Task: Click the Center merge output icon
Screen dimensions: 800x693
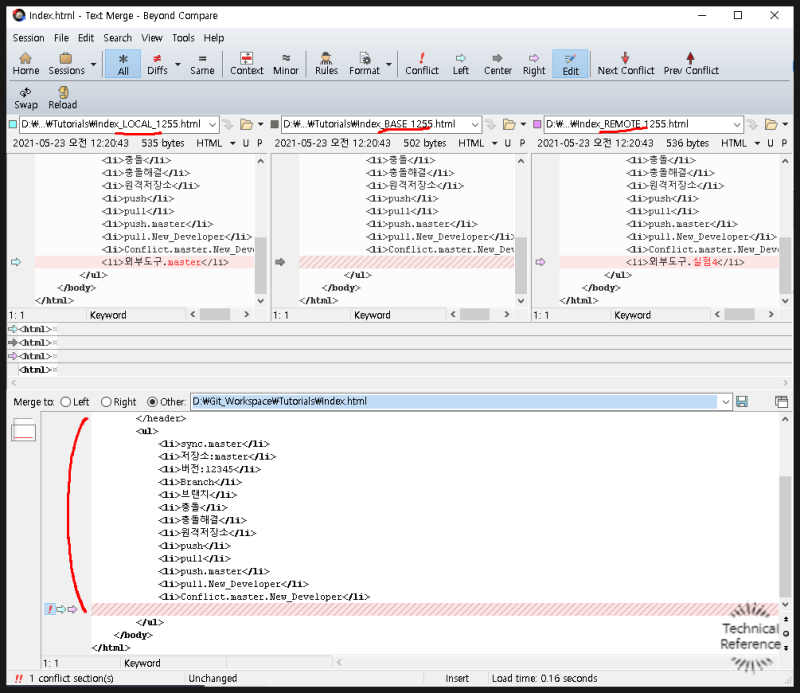Action: pyautogui.click(x=497, y=62)
